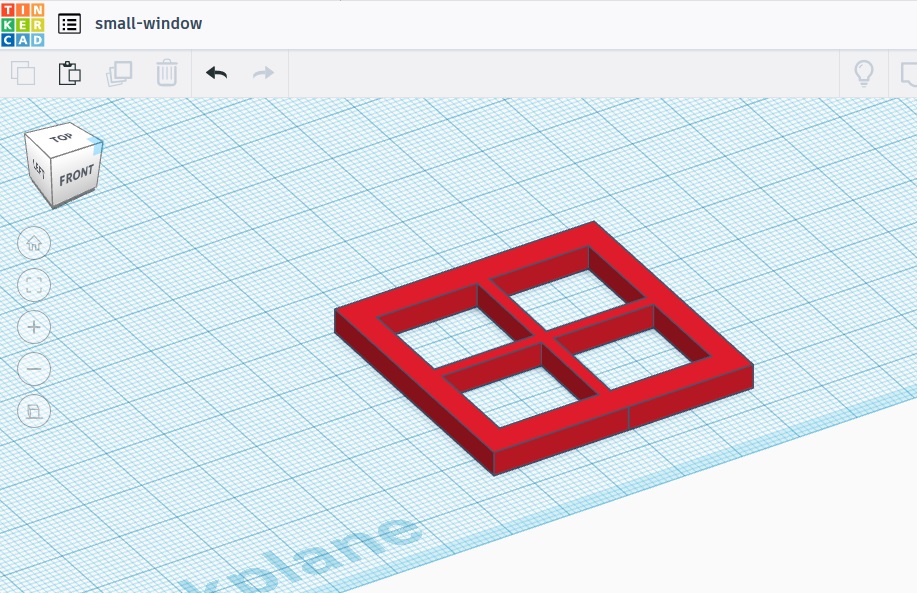Toggle orthographic view mode
This screenshot has width=917, height=593.
pyautogui.click(x=34, y=411)
